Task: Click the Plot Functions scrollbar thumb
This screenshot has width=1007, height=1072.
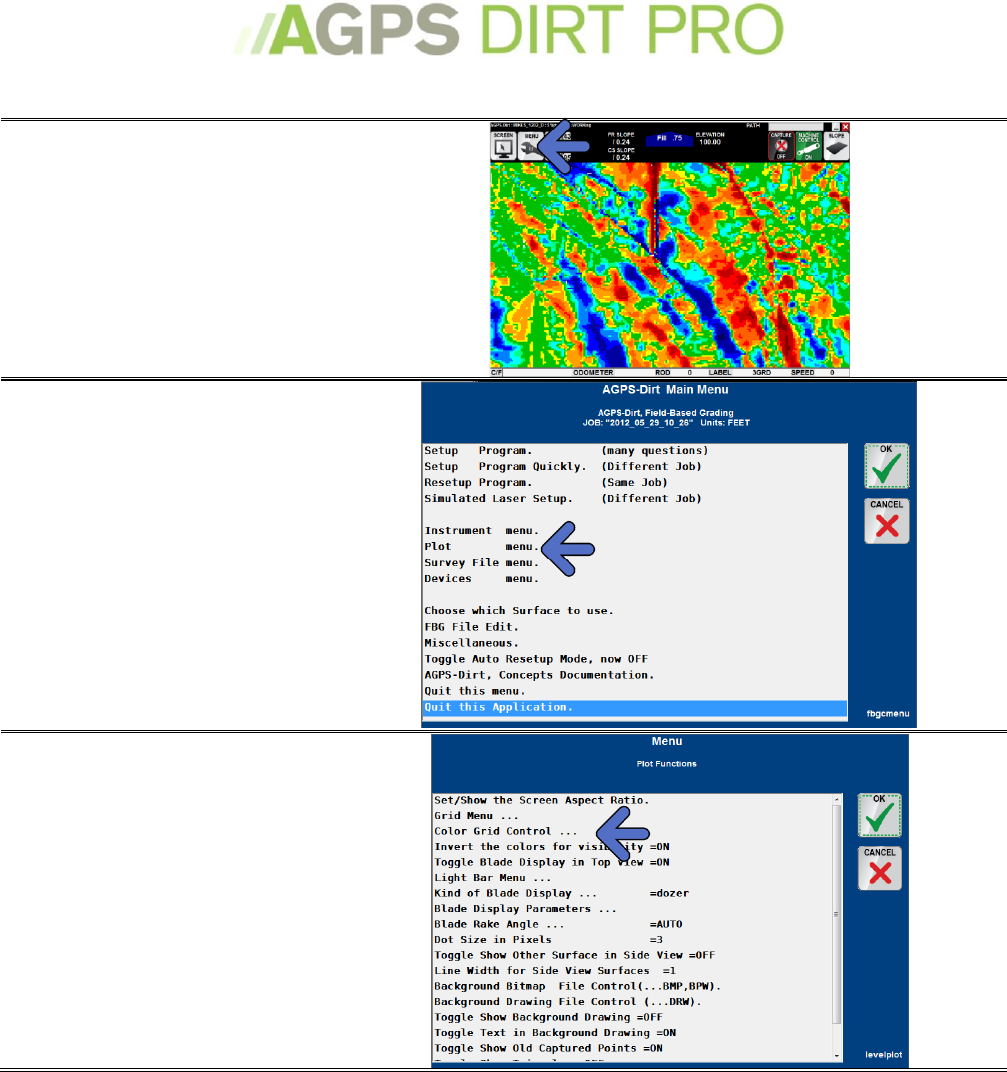Action: point(837,914)
